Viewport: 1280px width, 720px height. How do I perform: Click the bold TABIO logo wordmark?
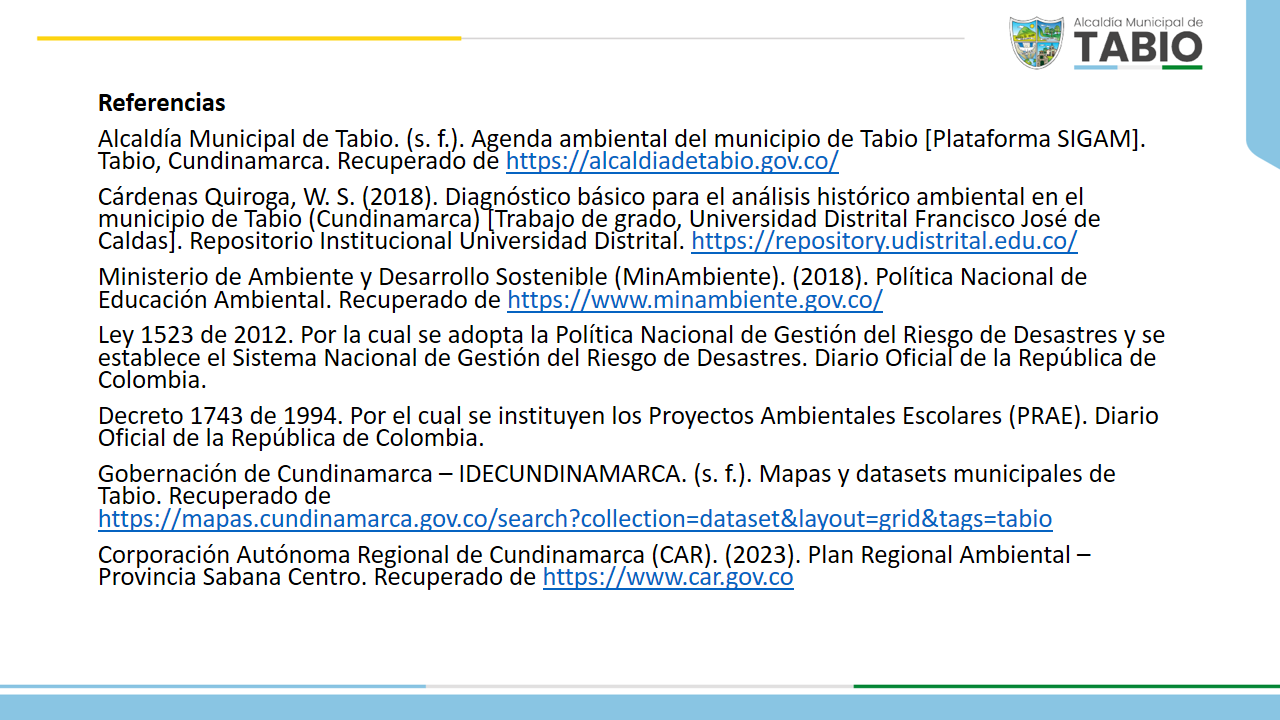[x=1138, y=48]
